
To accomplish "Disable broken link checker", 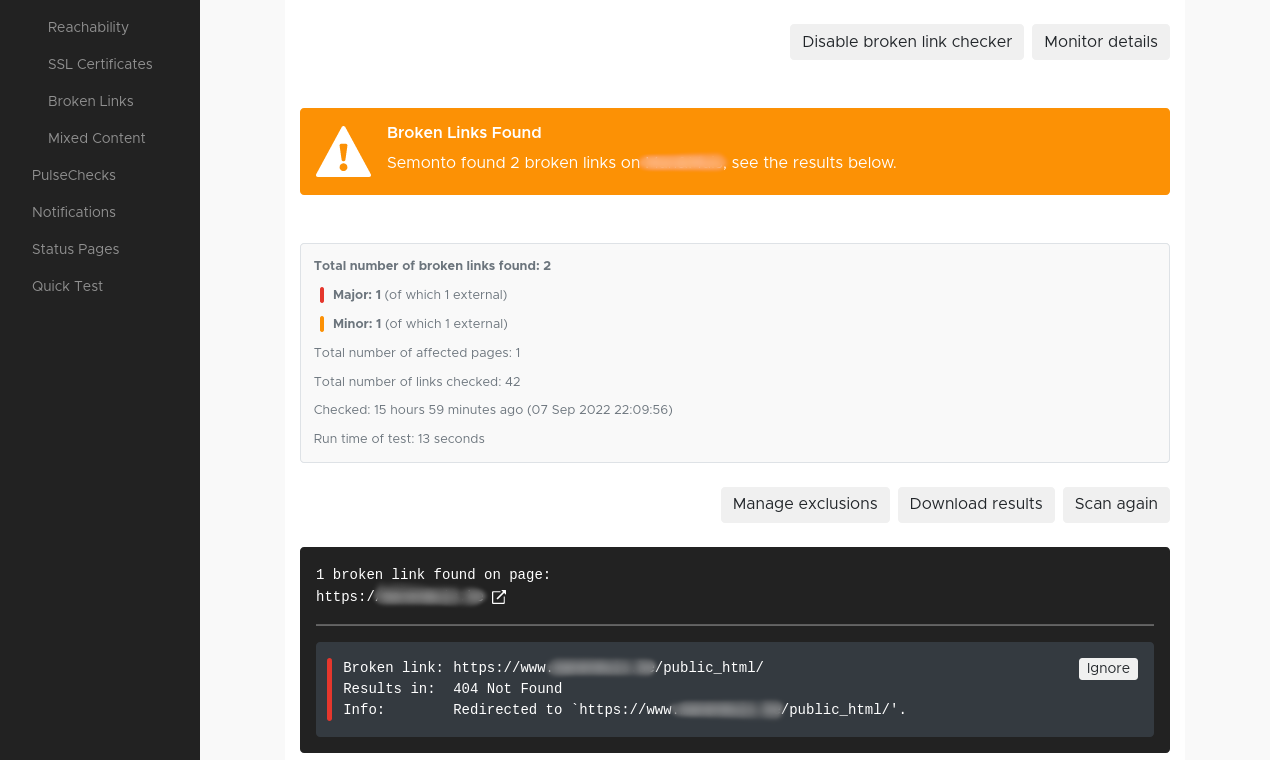I will click(x=906, y=42).
